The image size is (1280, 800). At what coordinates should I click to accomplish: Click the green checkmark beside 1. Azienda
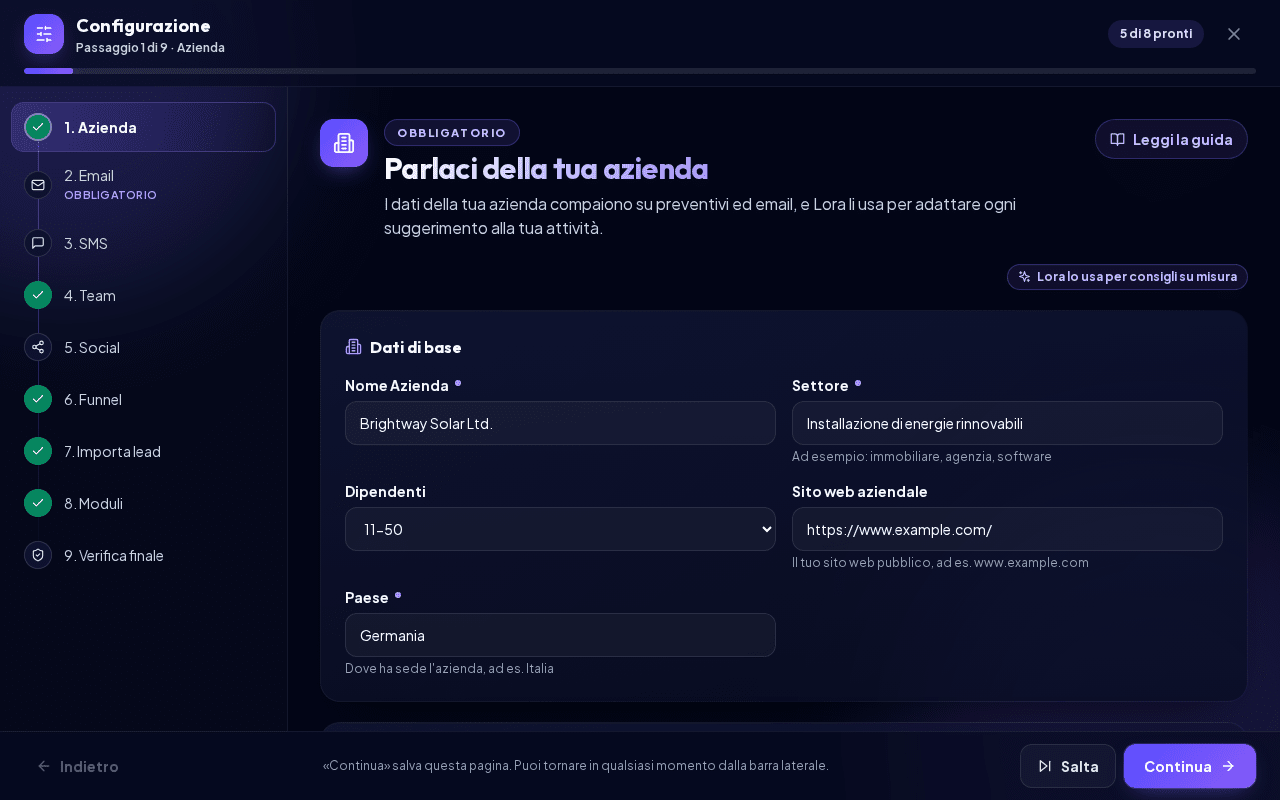38,127
